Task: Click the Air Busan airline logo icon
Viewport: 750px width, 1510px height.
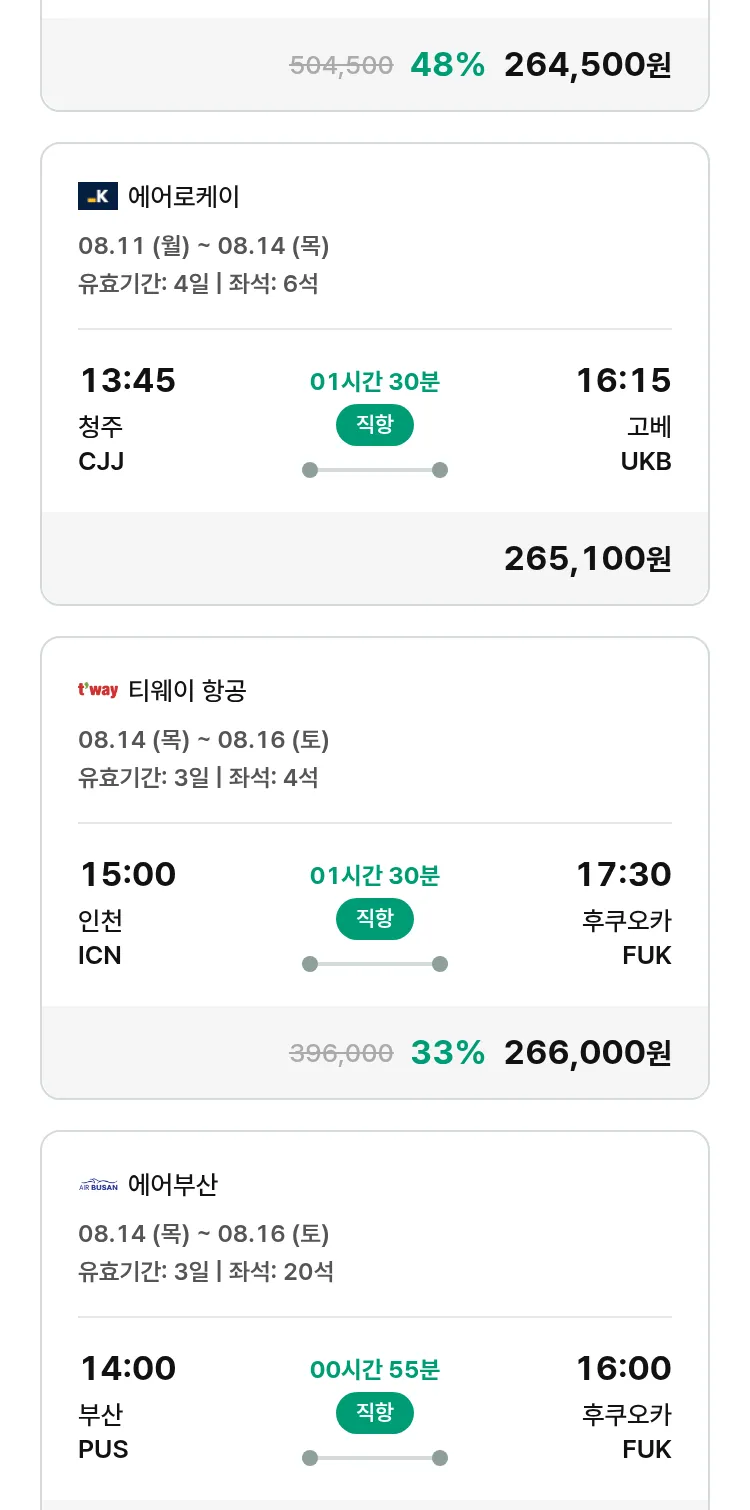Action: (x=98, y=1185)
